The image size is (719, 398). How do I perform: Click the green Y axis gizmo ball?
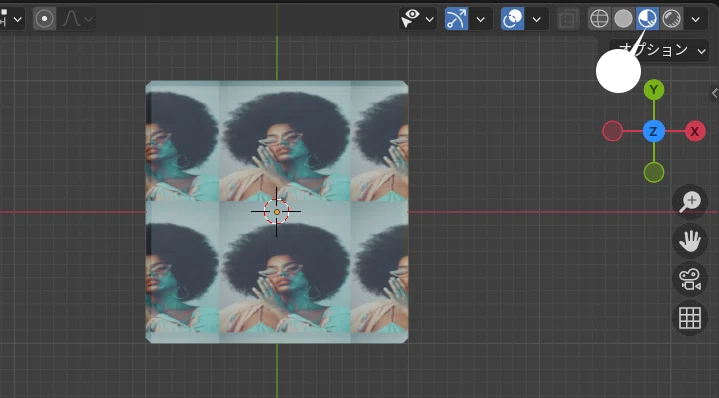654,90
